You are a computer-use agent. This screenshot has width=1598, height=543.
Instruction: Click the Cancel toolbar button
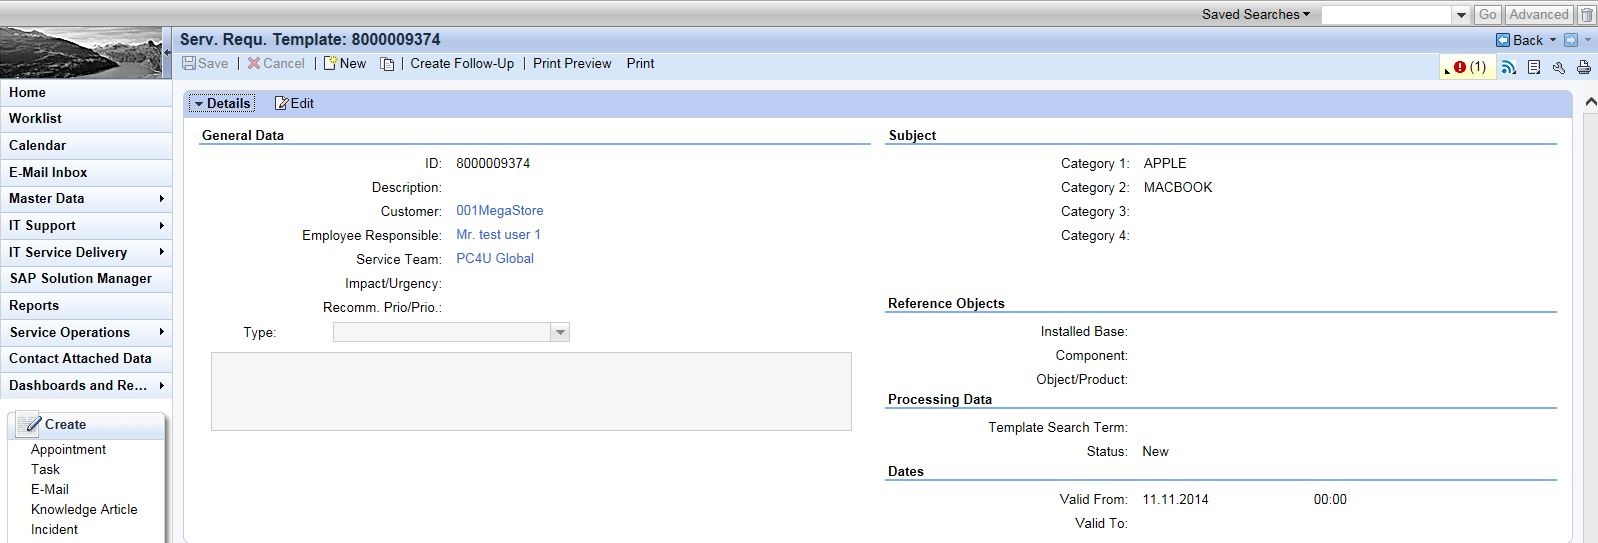point(276,63)
